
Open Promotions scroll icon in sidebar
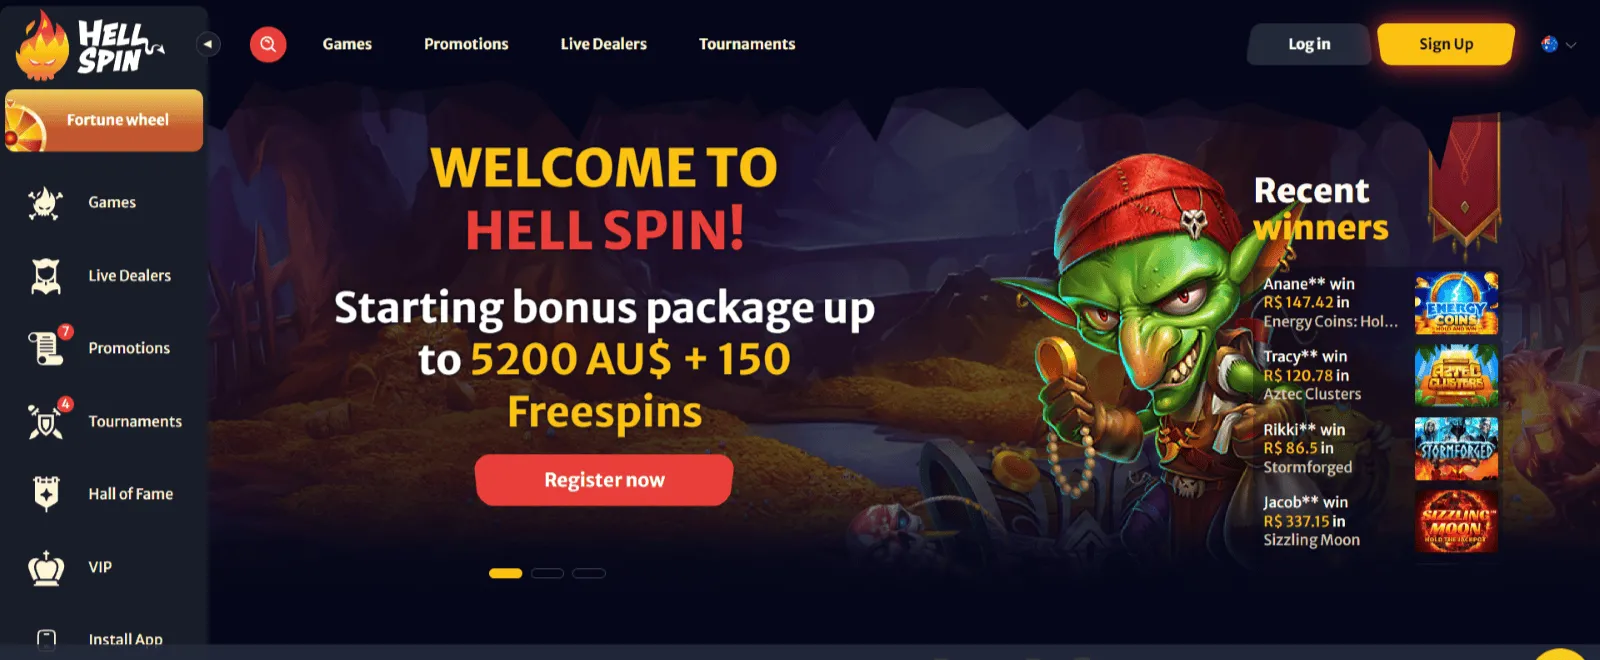[47, 347]
